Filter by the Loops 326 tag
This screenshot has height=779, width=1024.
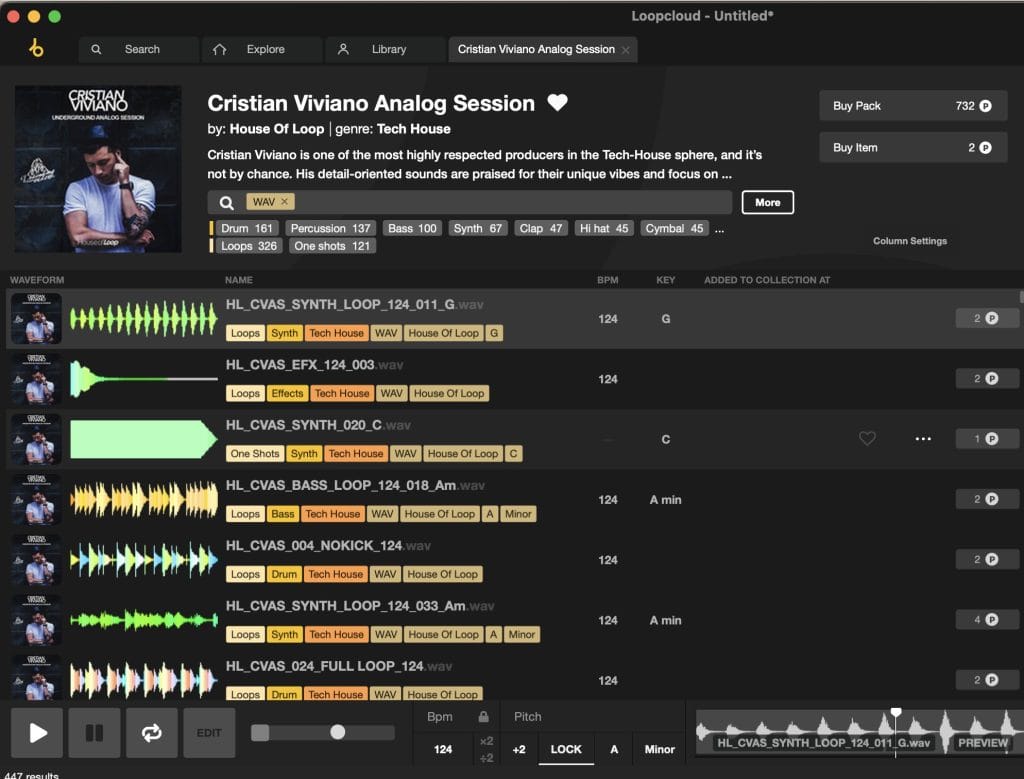pyautogui.click(x=249, y=246)
